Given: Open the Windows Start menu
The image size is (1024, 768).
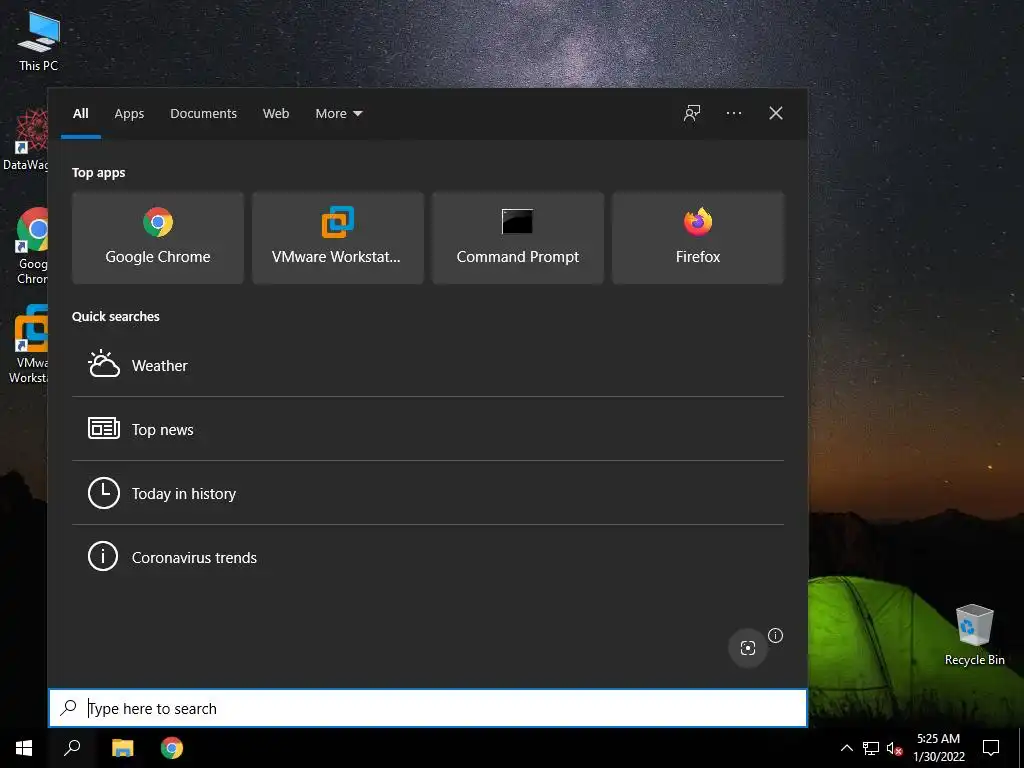Looking at the screenshot, I should [24, 748].
